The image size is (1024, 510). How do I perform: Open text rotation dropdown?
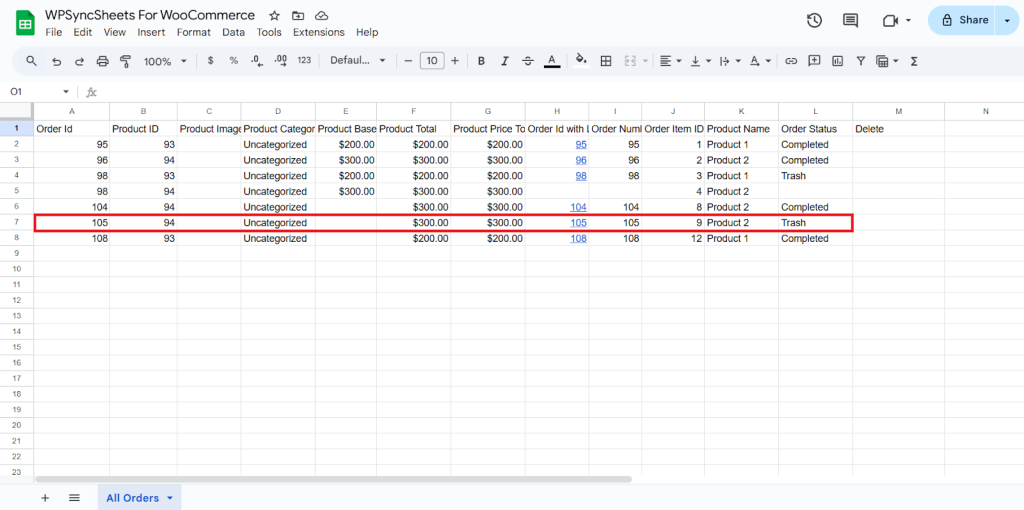(x=760, y=61)
